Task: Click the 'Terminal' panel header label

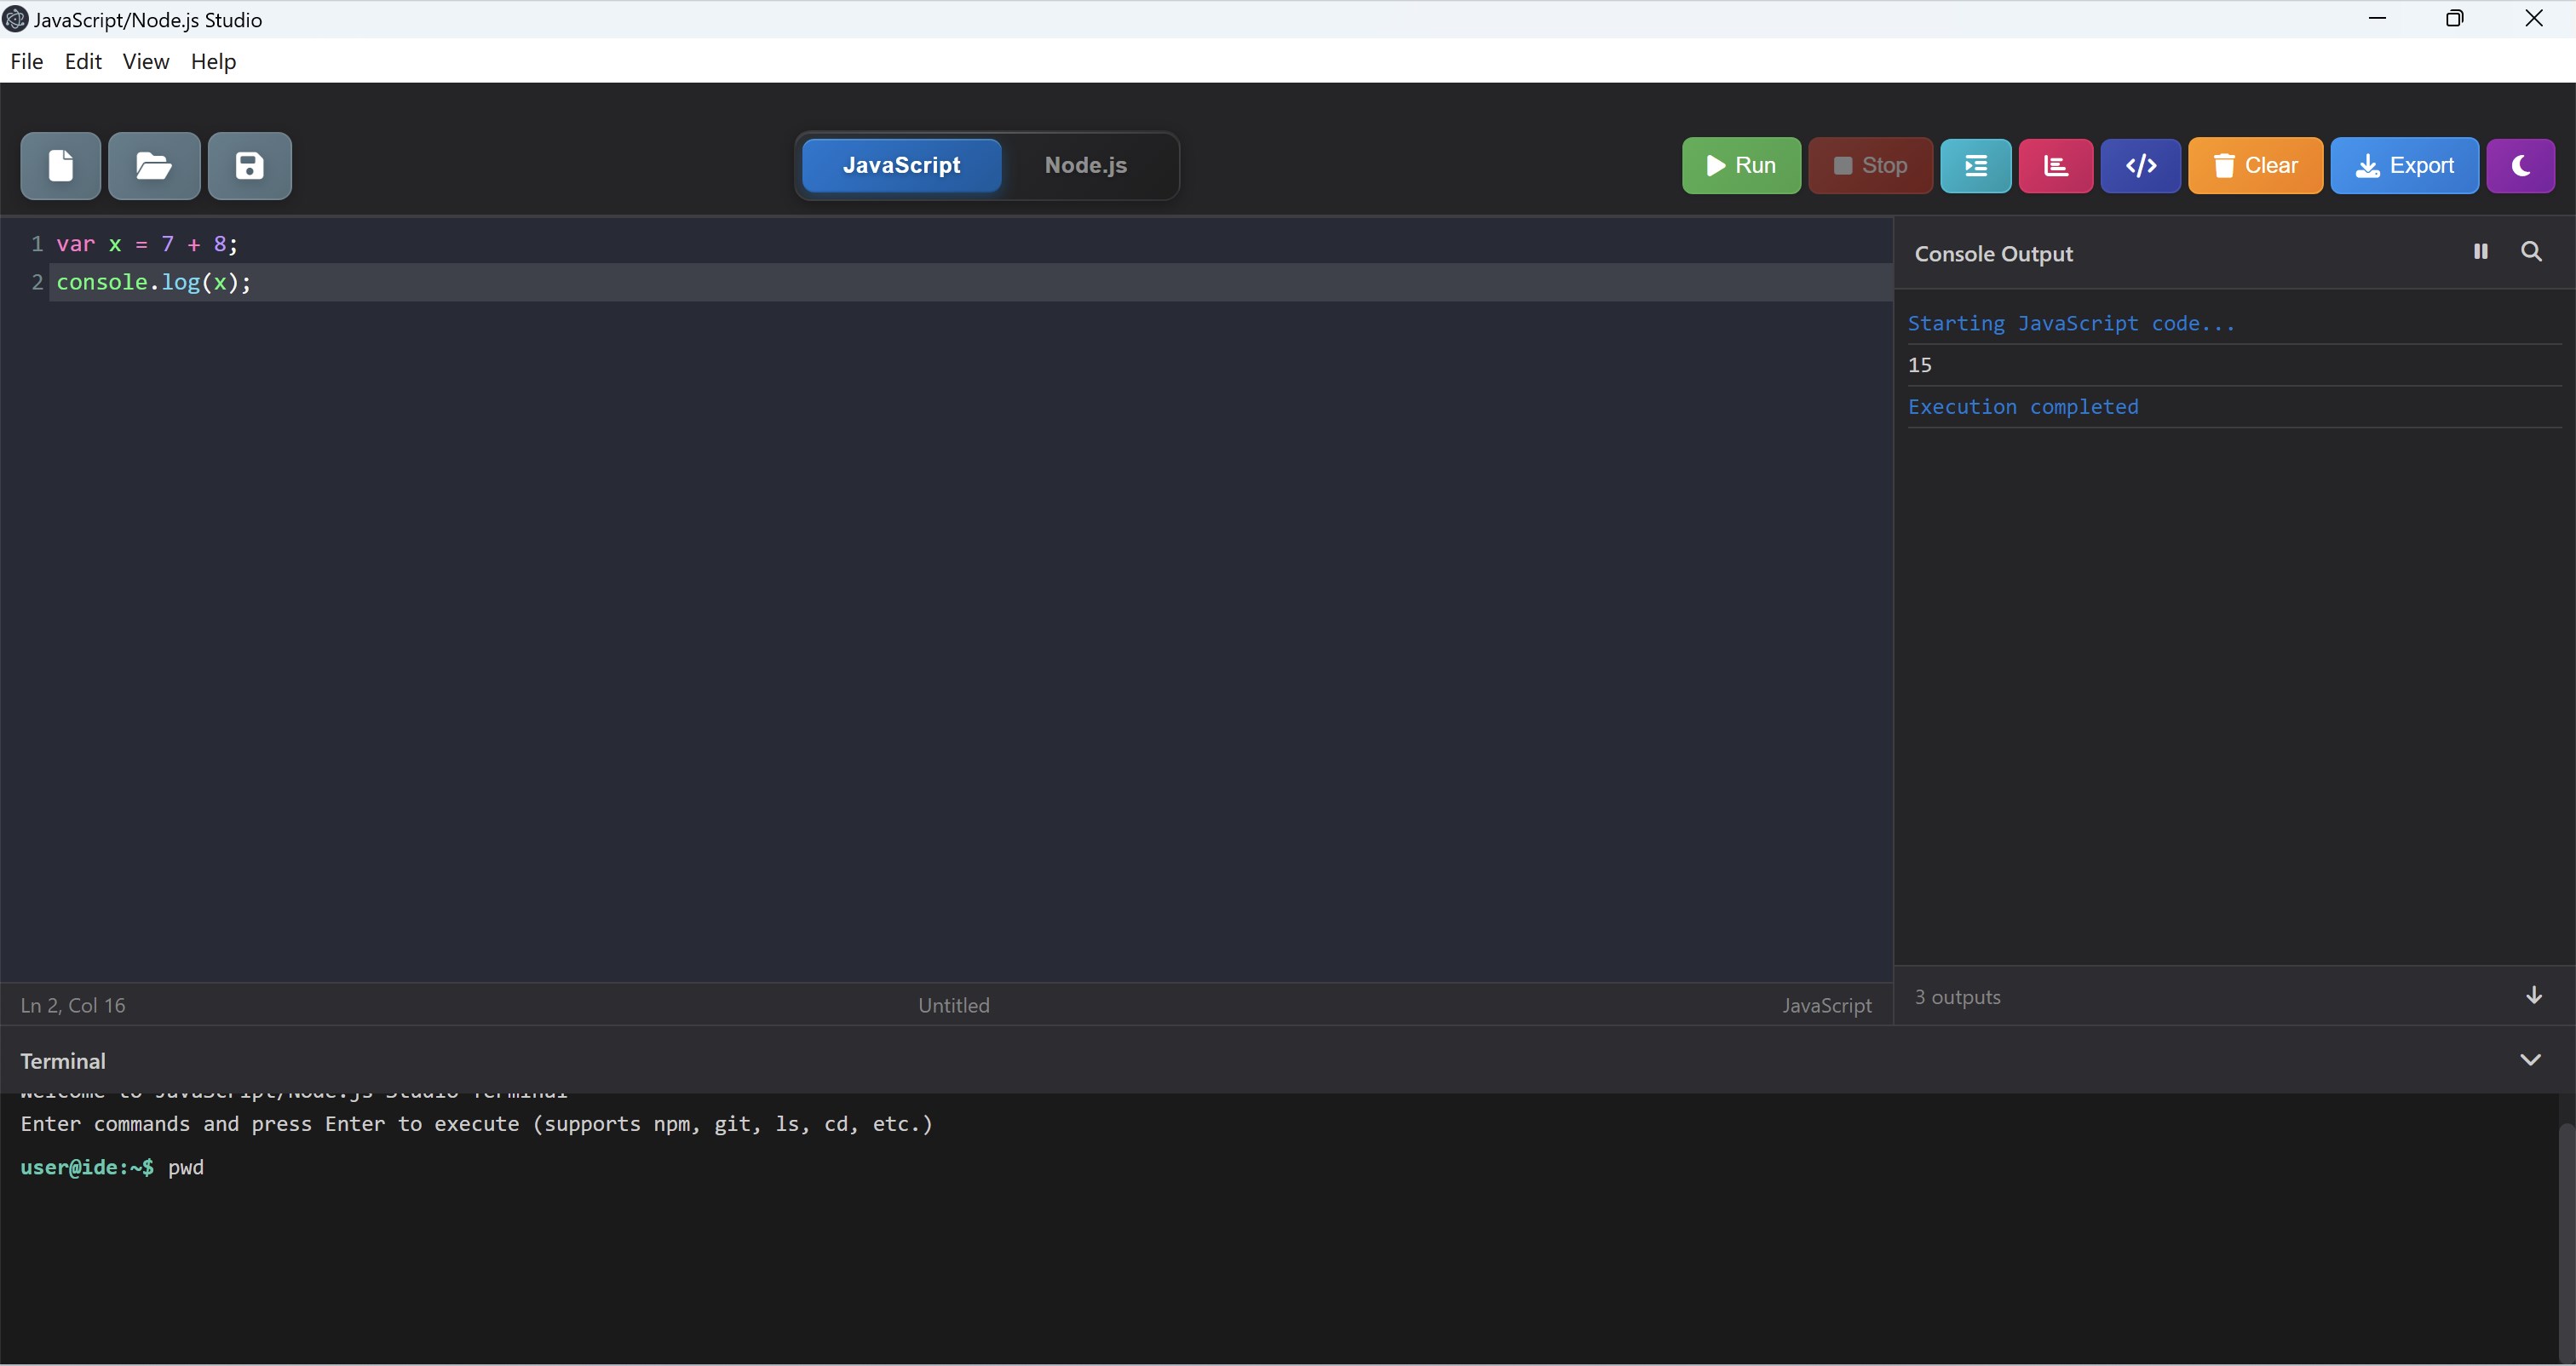Action: (63, 1061)
